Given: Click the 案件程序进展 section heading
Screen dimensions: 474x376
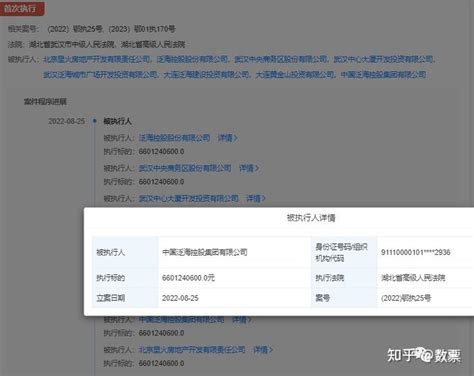Looking at the screenshot, I should tap(45, 102).
